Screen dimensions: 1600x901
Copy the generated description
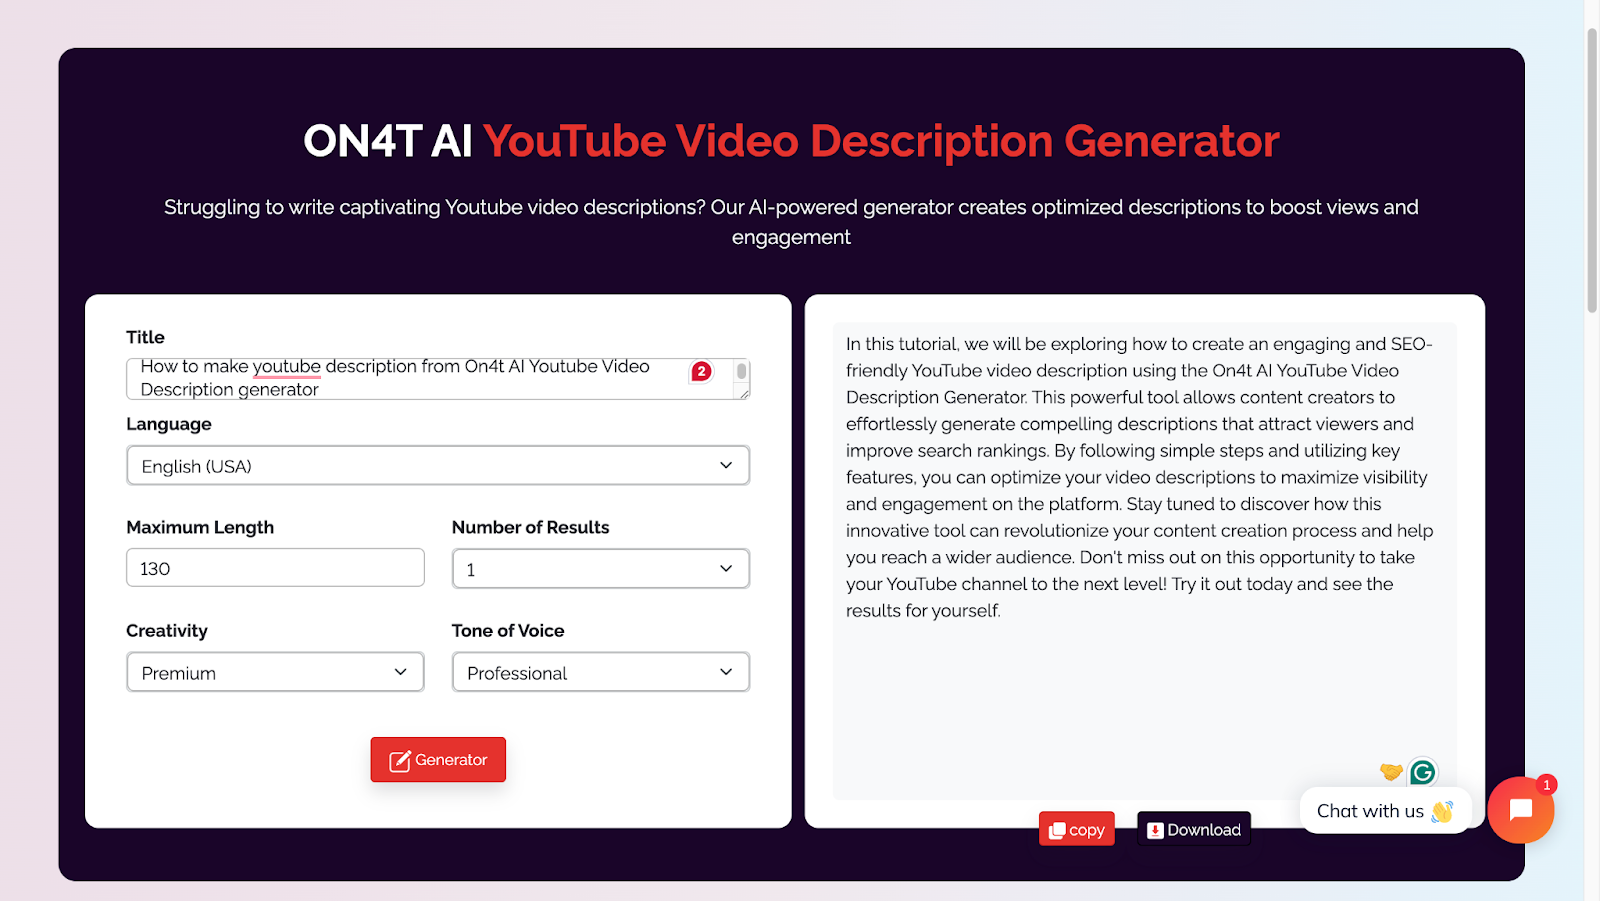click(x=1077, y=829)
